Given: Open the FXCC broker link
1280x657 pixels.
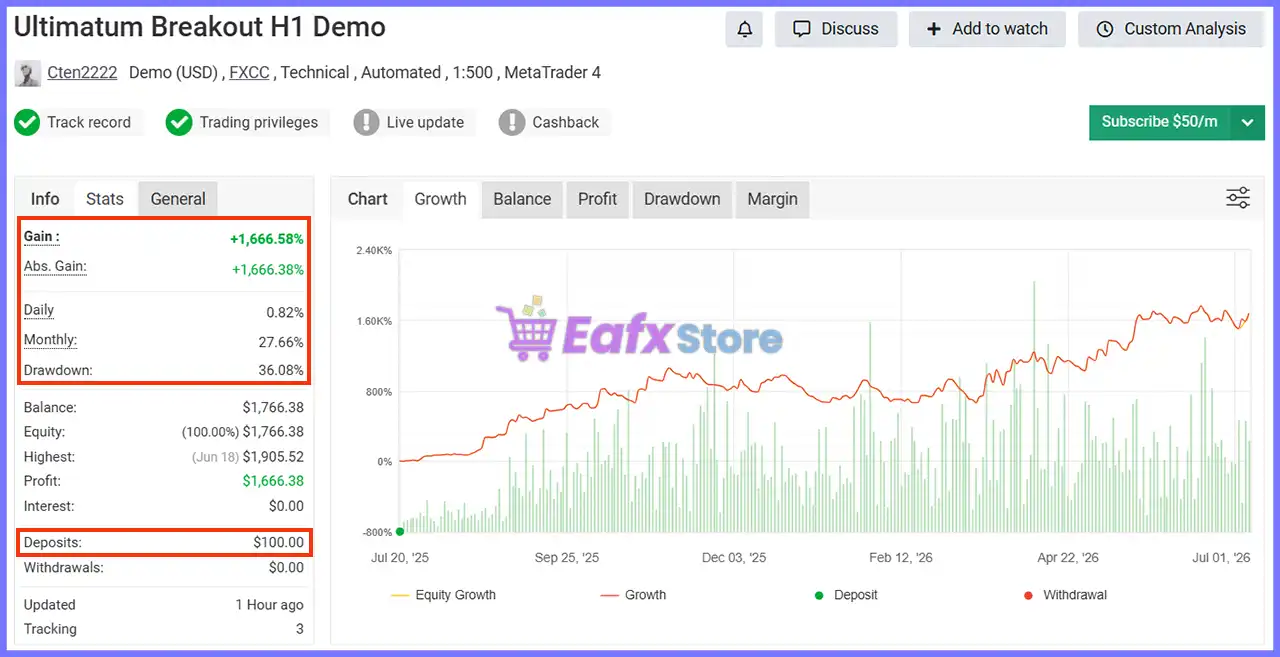Looking at the screenshot, I should click(249, 73).
